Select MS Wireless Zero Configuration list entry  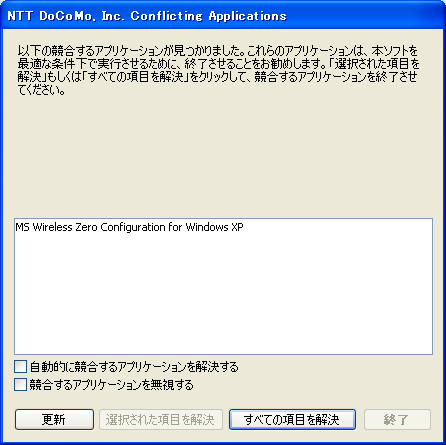[x=129, y=227]
